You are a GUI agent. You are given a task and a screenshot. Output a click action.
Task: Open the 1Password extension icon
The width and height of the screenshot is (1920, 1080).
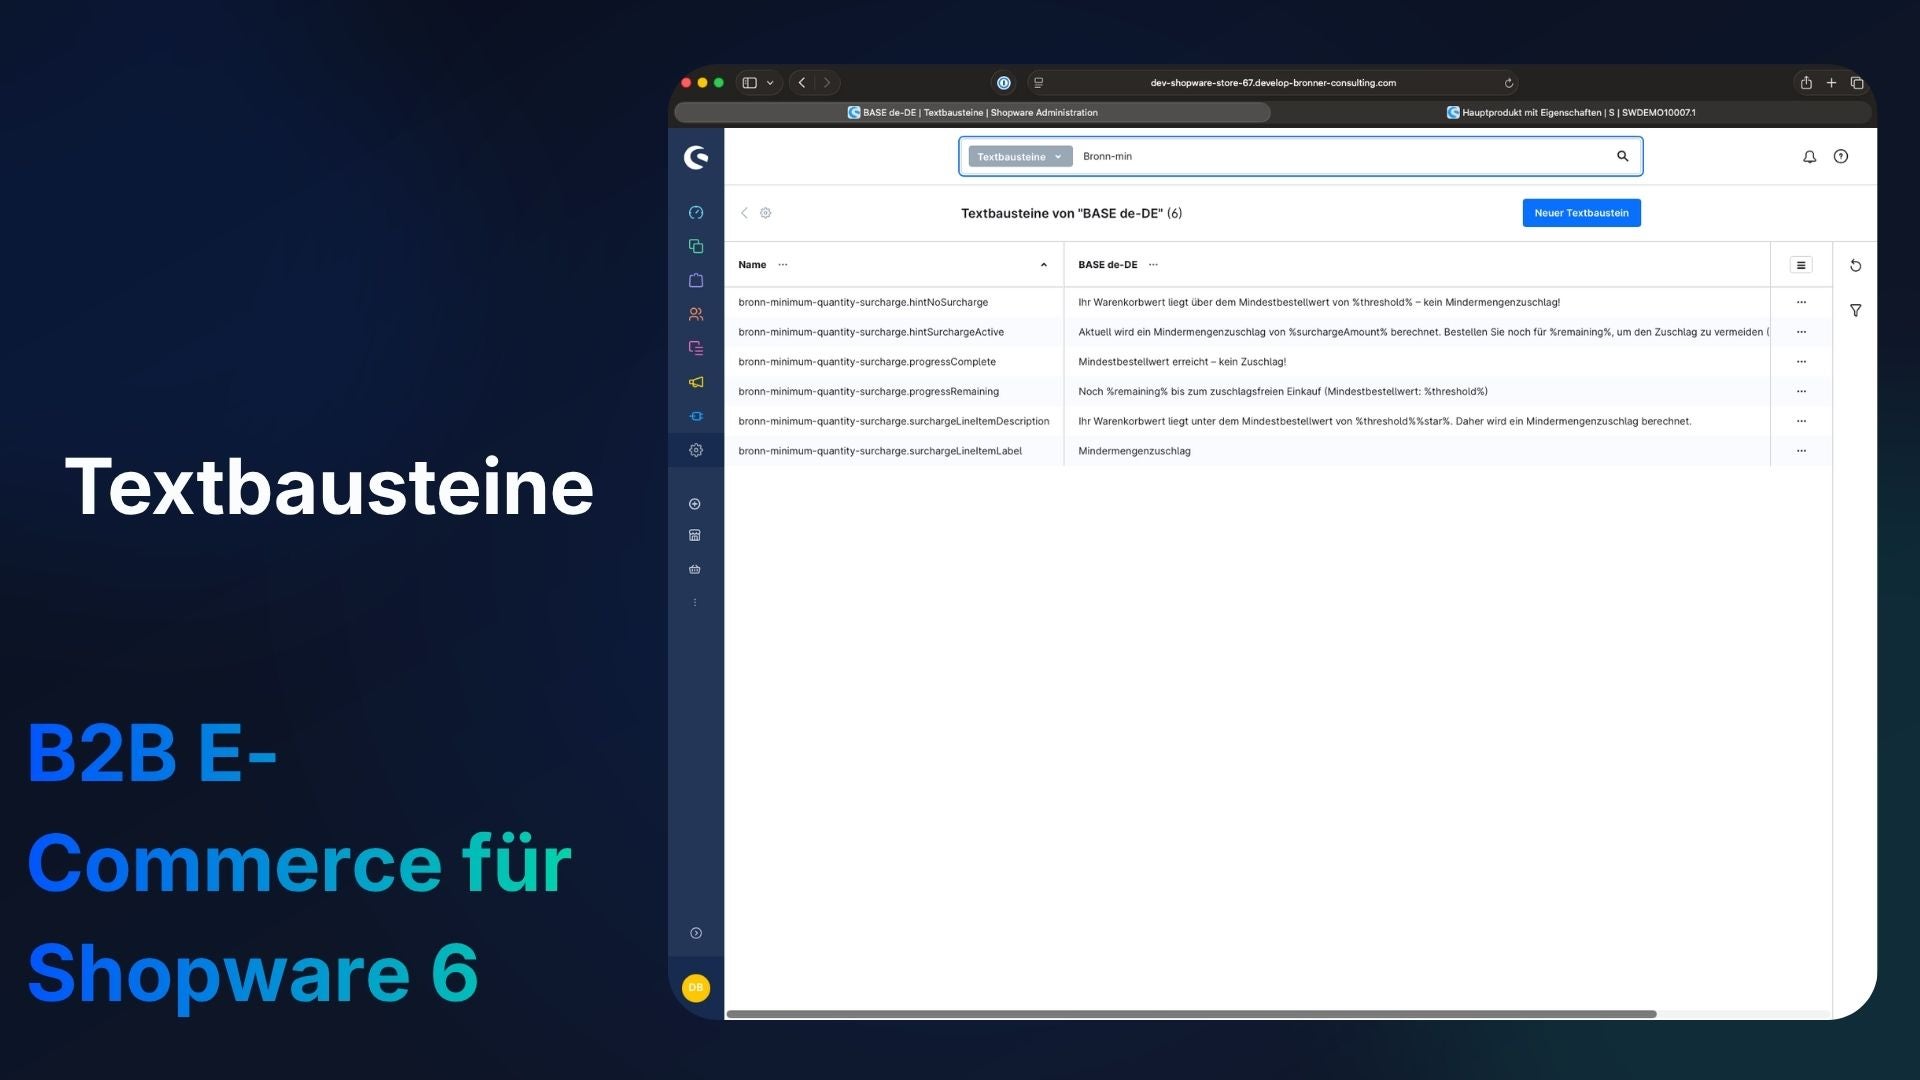point(1004,83)
